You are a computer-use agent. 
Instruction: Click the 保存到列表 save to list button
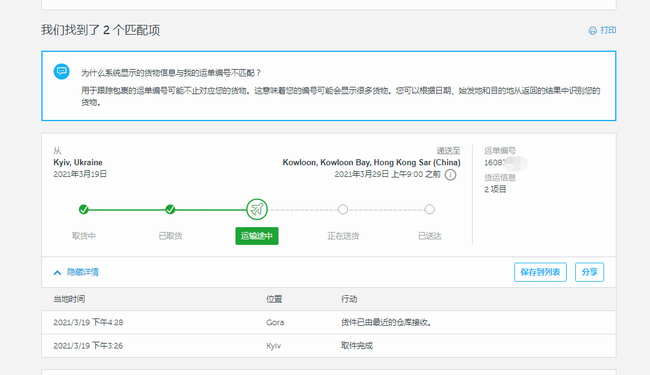coord(540,272)
